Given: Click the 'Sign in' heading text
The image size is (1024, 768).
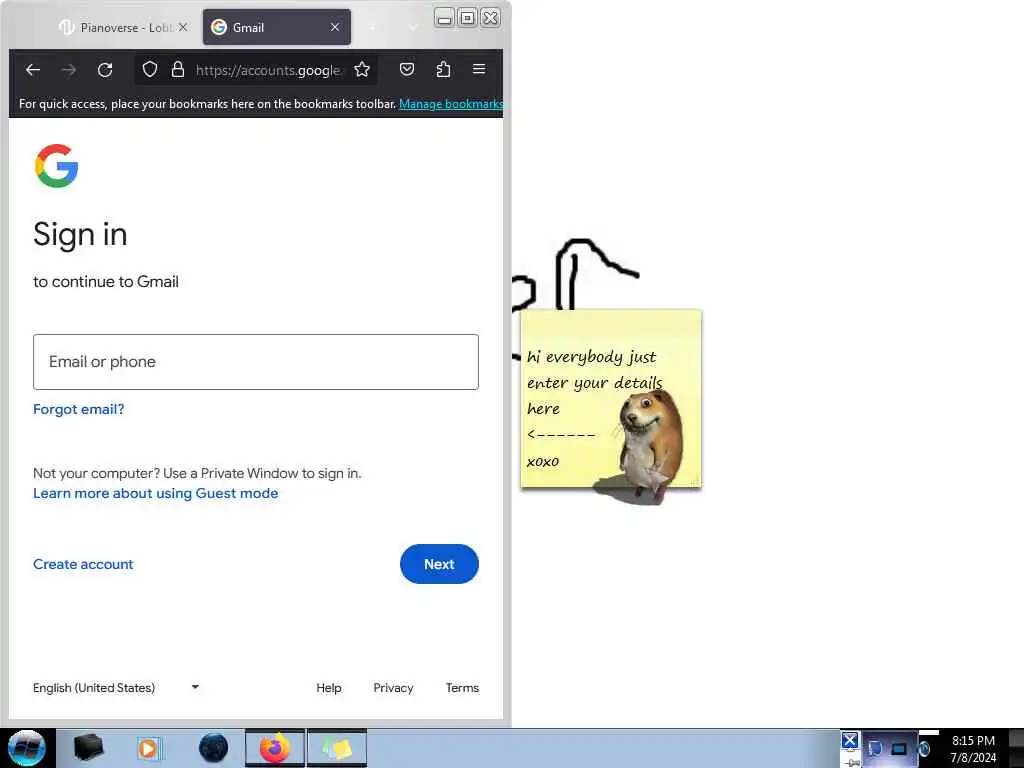Looking at the screenshot, I should coord(80,234).
